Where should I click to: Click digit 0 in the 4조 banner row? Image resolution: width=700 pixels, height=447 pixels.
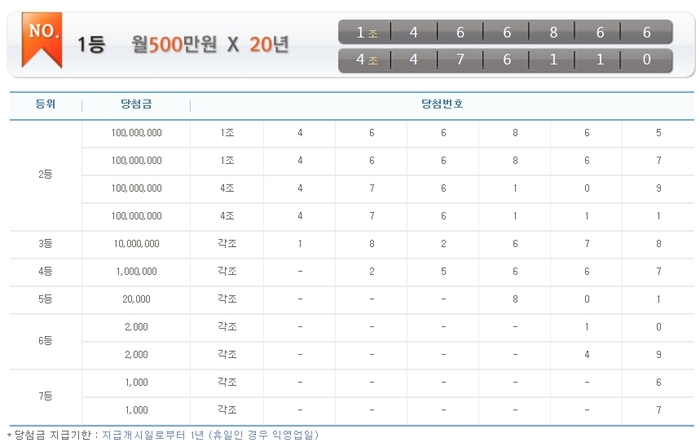click(646, 60)
